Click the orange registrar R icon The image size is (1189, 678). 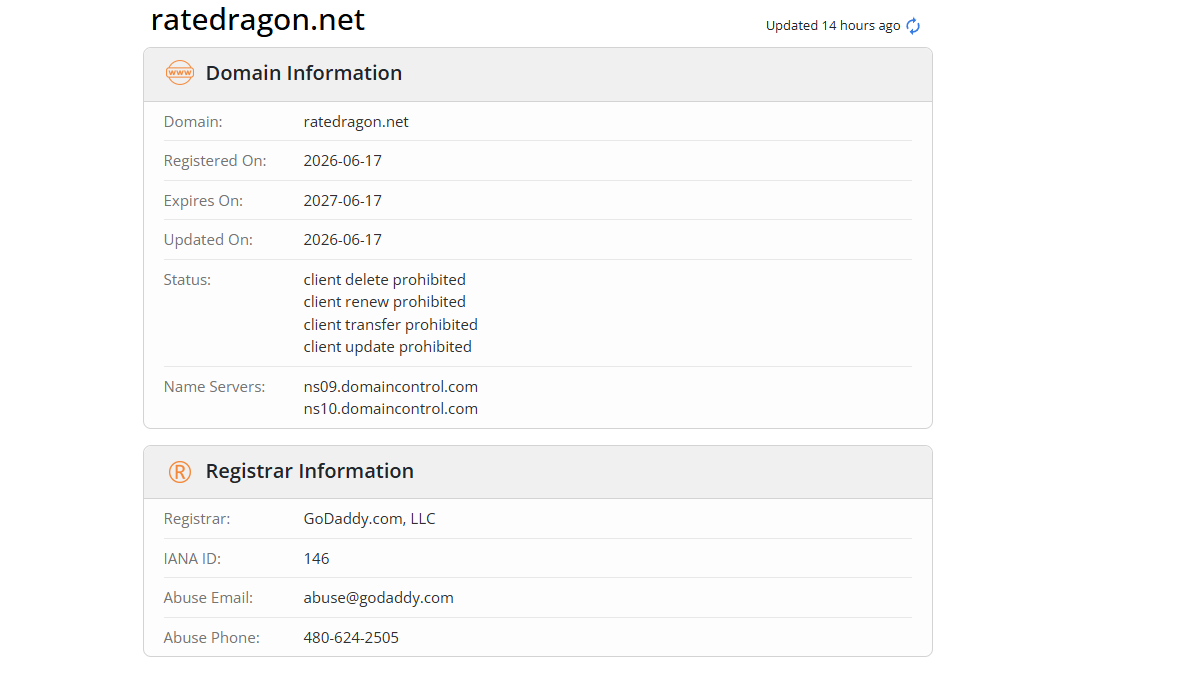click(180, 472)
